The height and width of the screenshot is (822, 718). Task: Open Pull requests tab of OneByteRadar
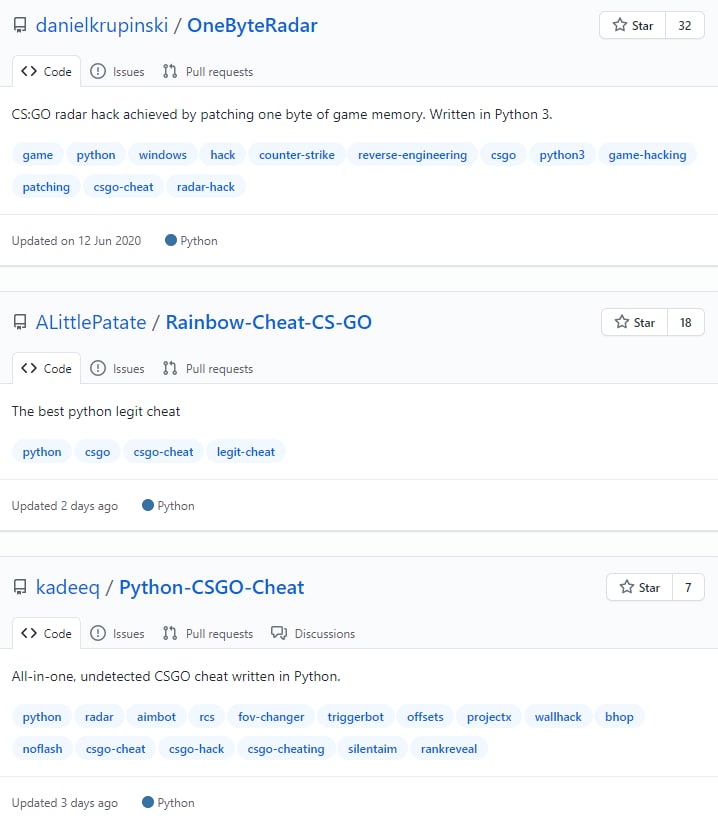click(208, 71)
